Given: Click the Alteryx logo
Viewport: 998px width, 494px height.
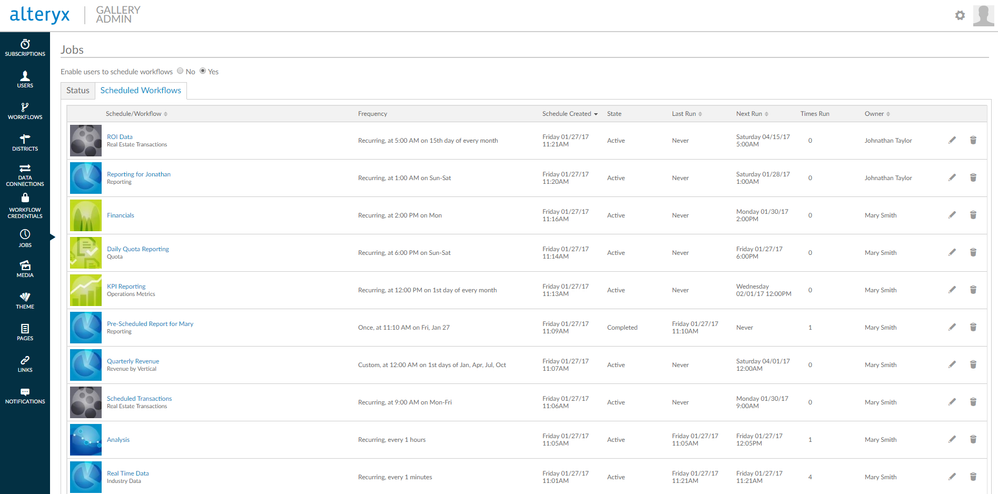Looking at the screenshot, I should 39,15.
